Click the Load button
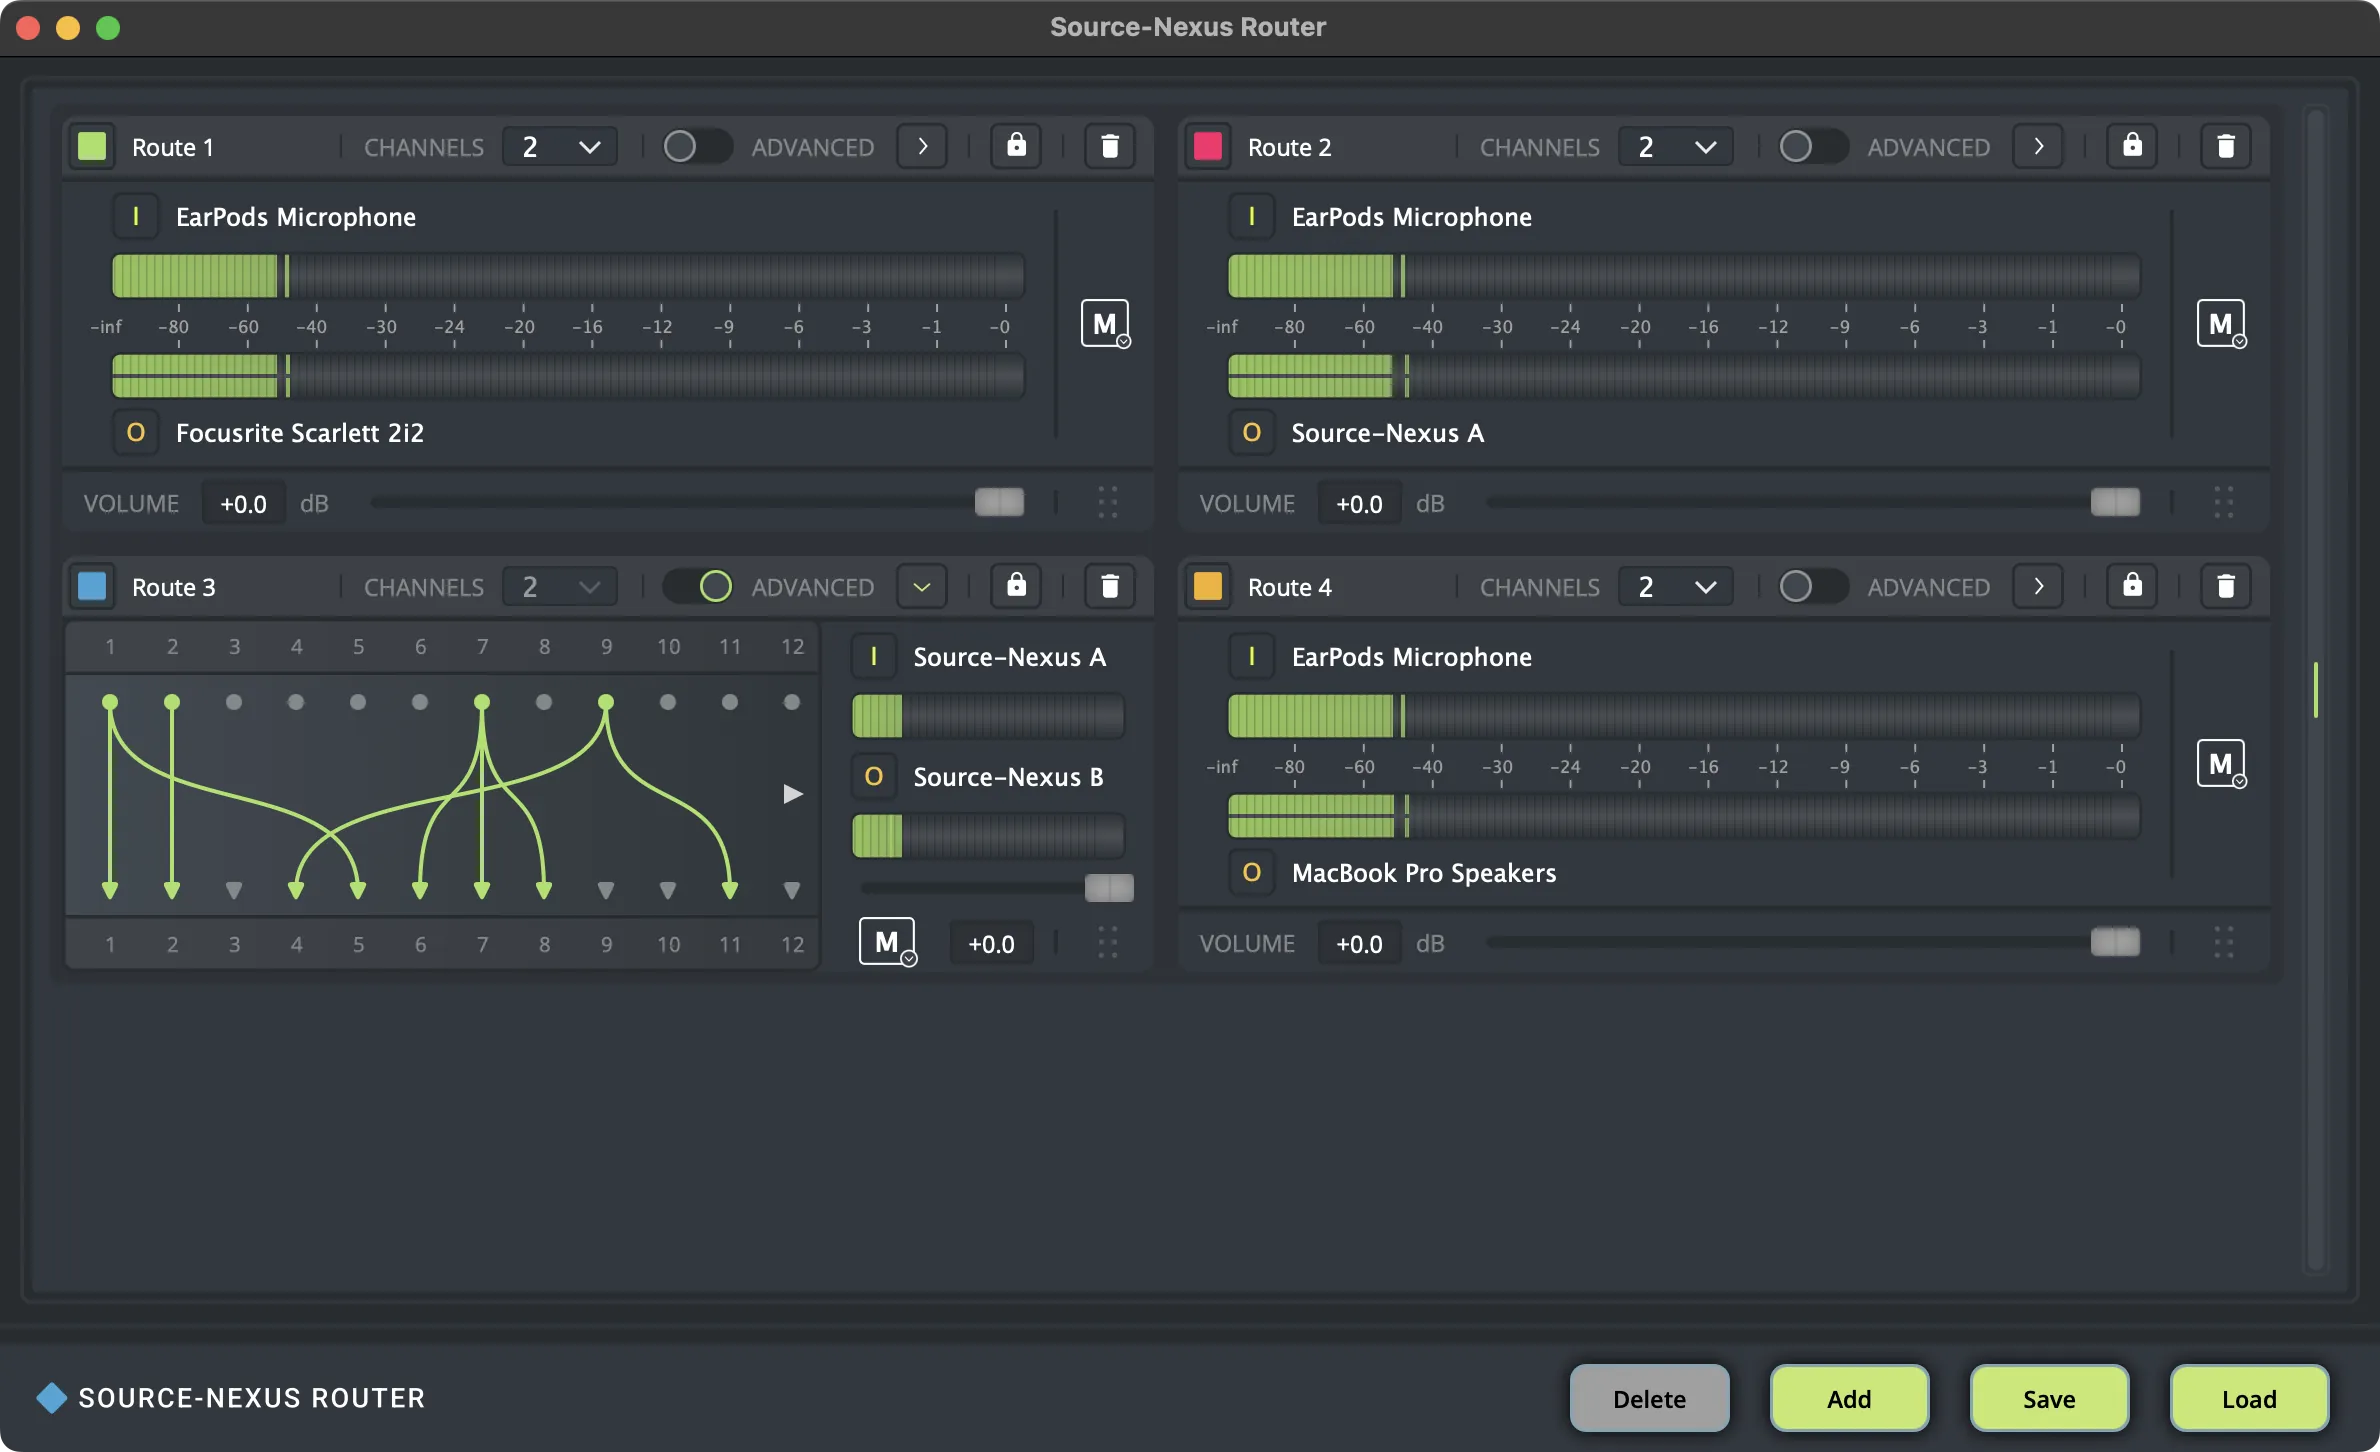2380x1452 pixels. pyautogui.click(x=2249, y=1398)
